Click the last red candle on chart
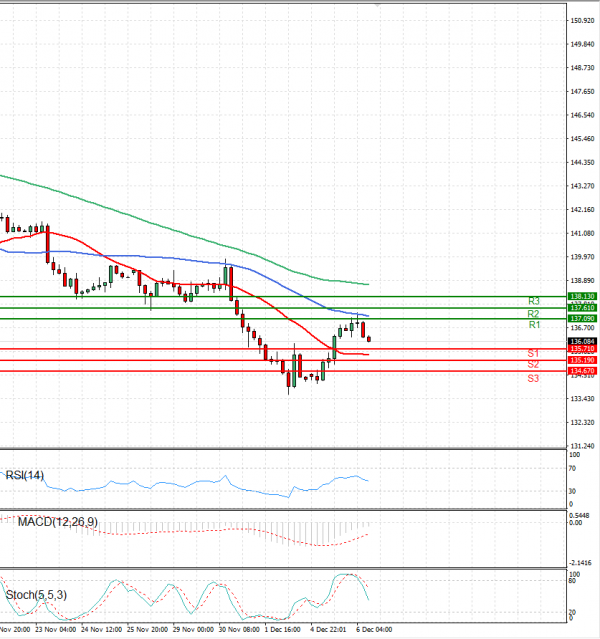This screenshot has height=639, width=600. click(369, 339)
